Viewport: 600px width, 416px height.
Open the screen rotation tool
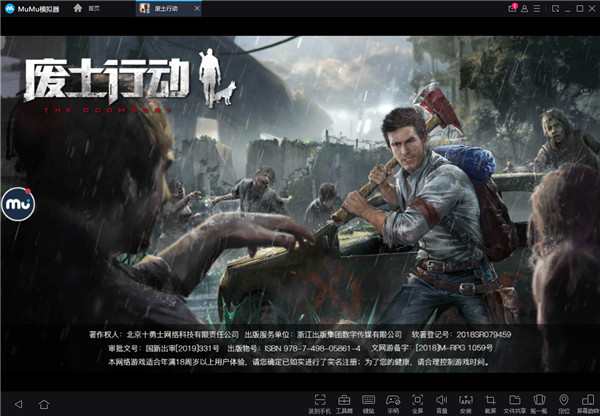(588, 404)
